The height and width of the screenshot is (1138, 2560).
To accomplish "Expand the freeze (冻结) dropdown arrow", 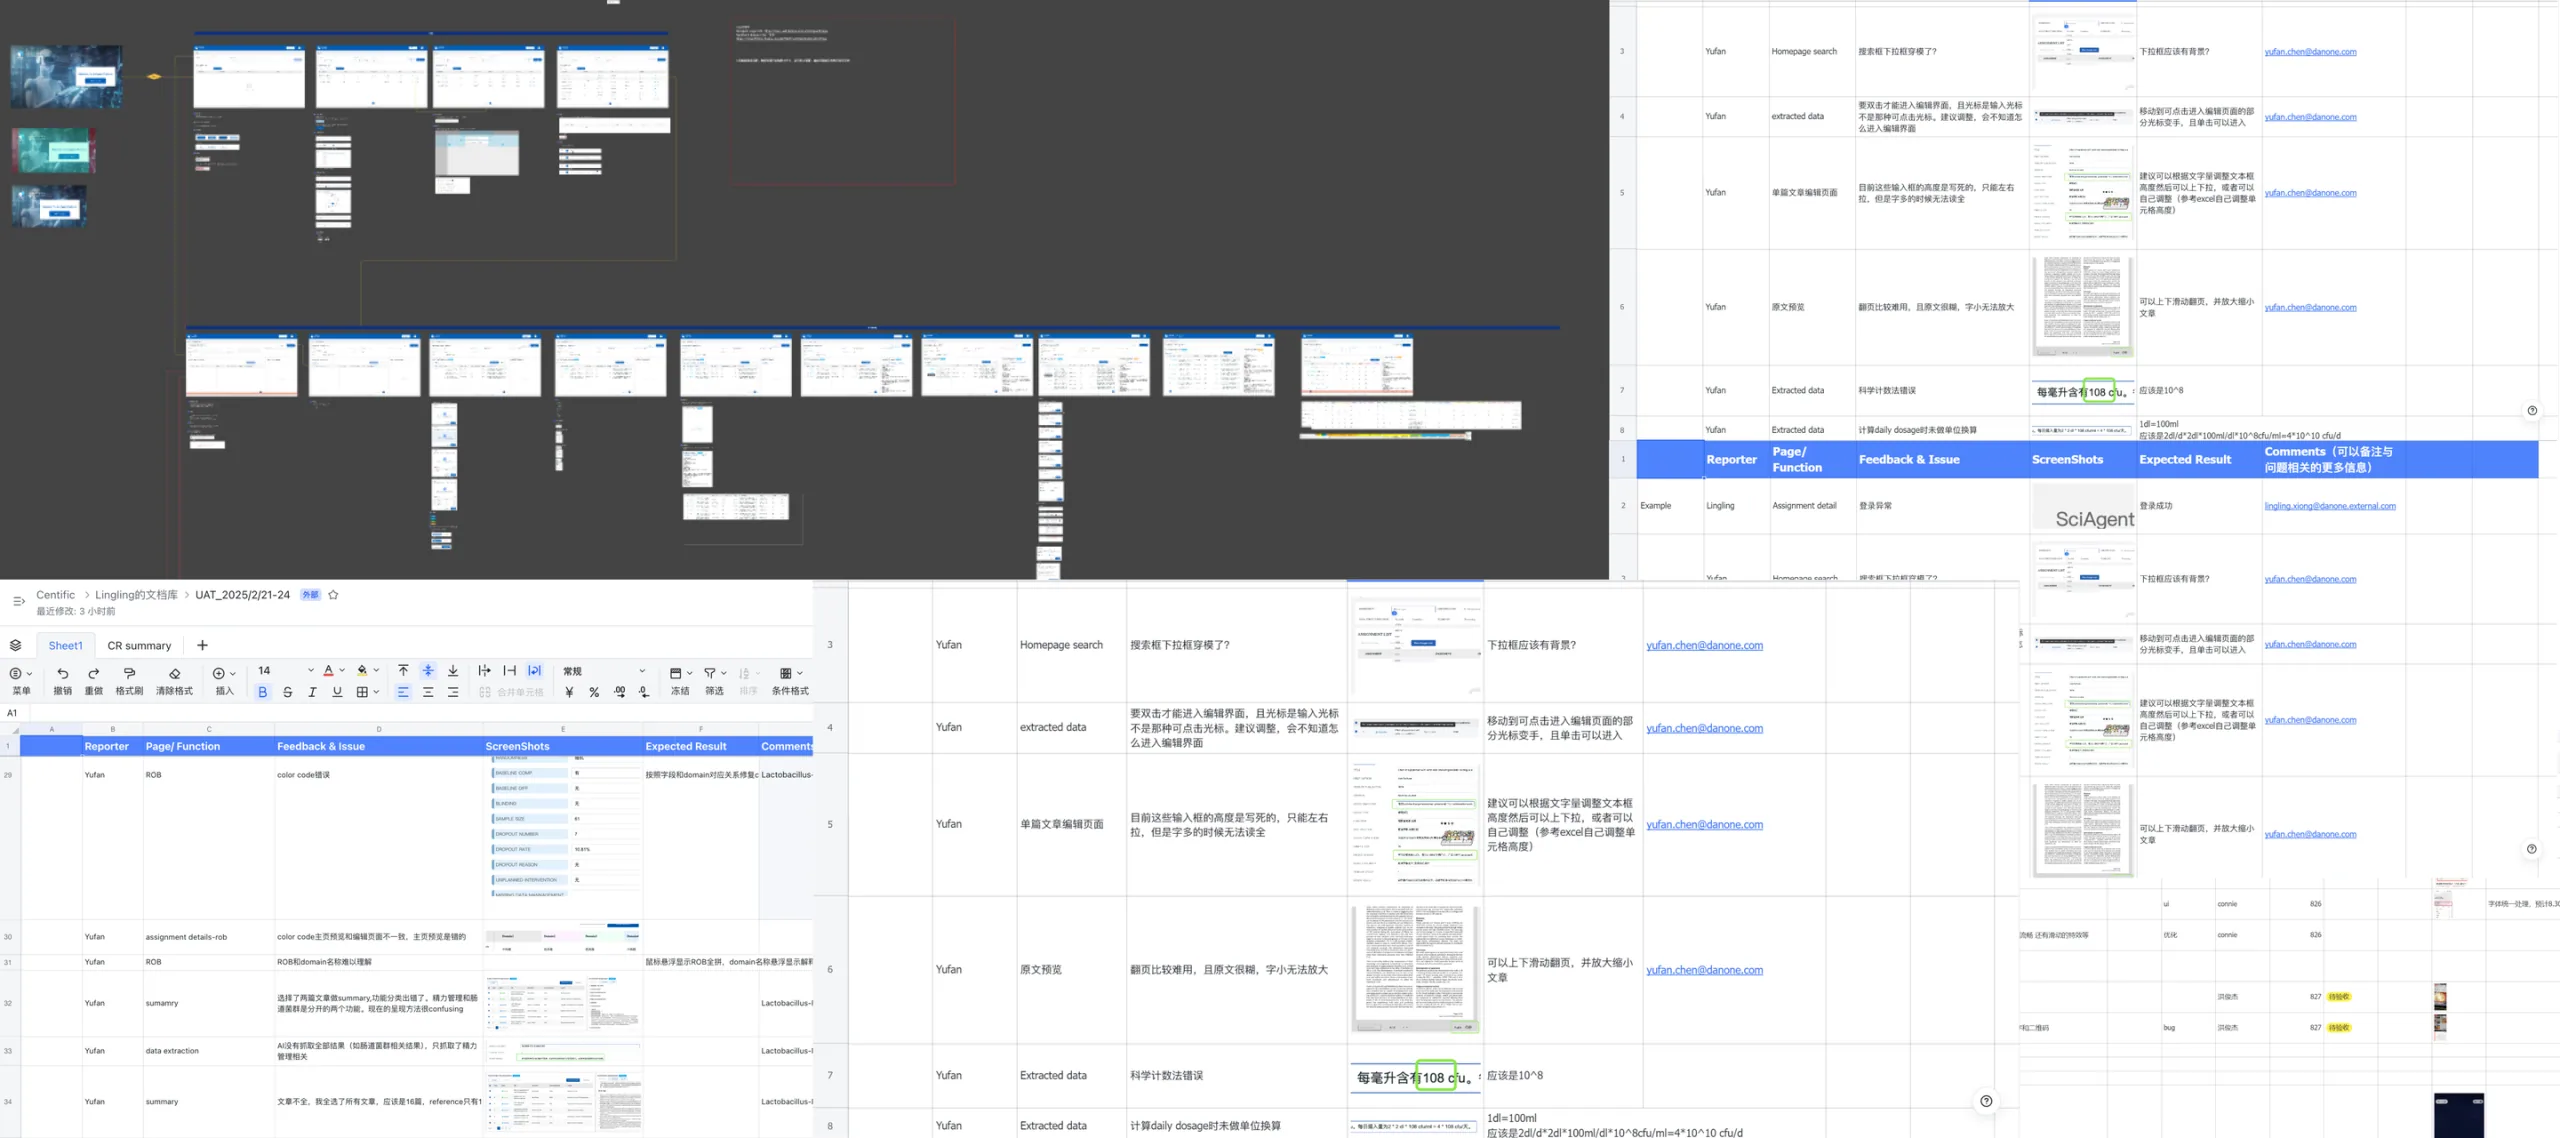I will [x=689, y=673].
